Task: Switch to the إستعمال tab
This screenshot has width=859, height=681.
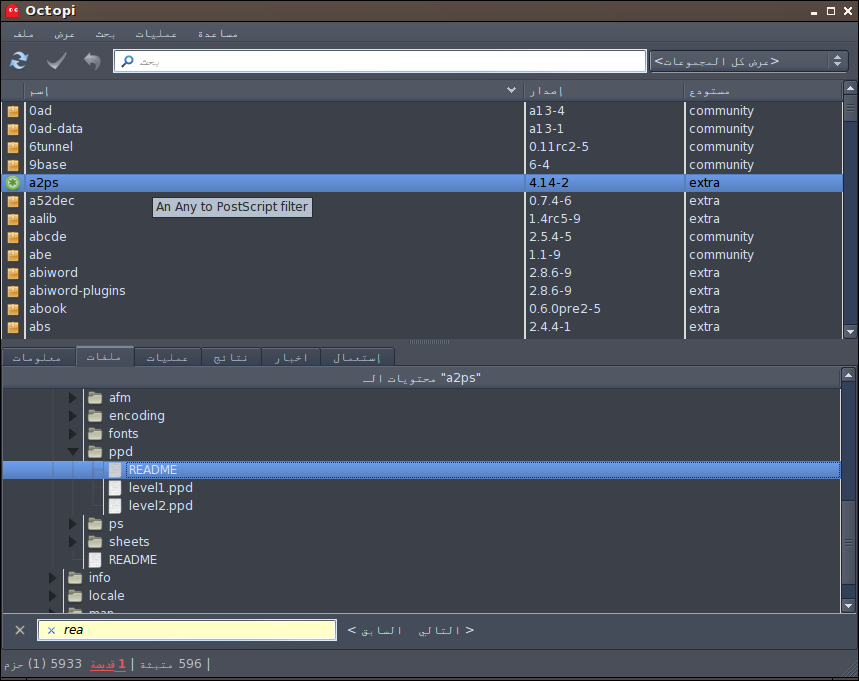Action: pos(357,358)
